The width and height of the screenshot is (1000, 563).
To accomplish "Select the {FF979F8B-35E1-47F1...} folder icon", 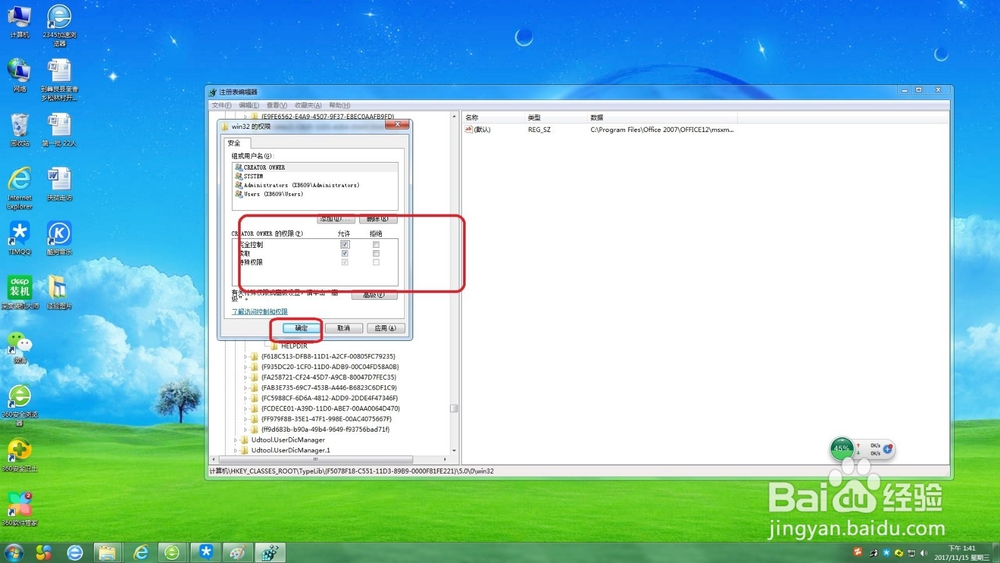I will pyautogui.click(x=254, y=419).
